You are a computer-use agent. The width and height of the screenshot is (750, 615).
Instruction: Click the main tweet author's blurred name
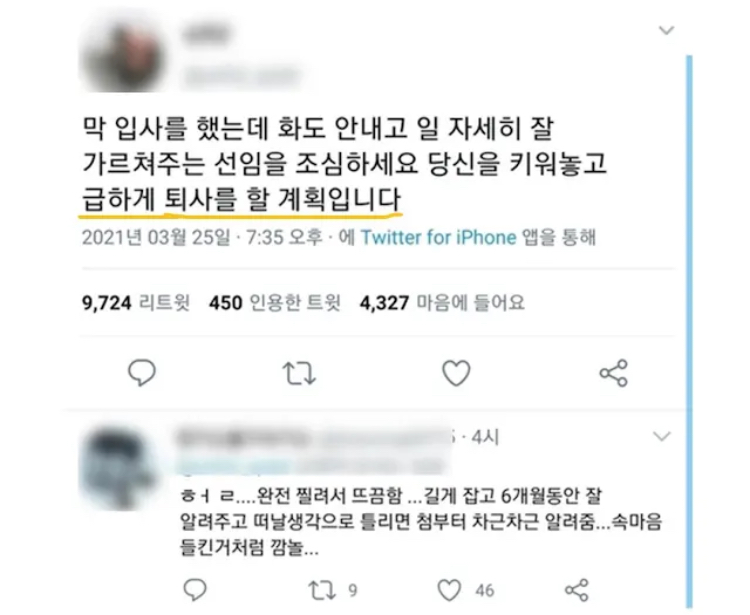[207, 35]
